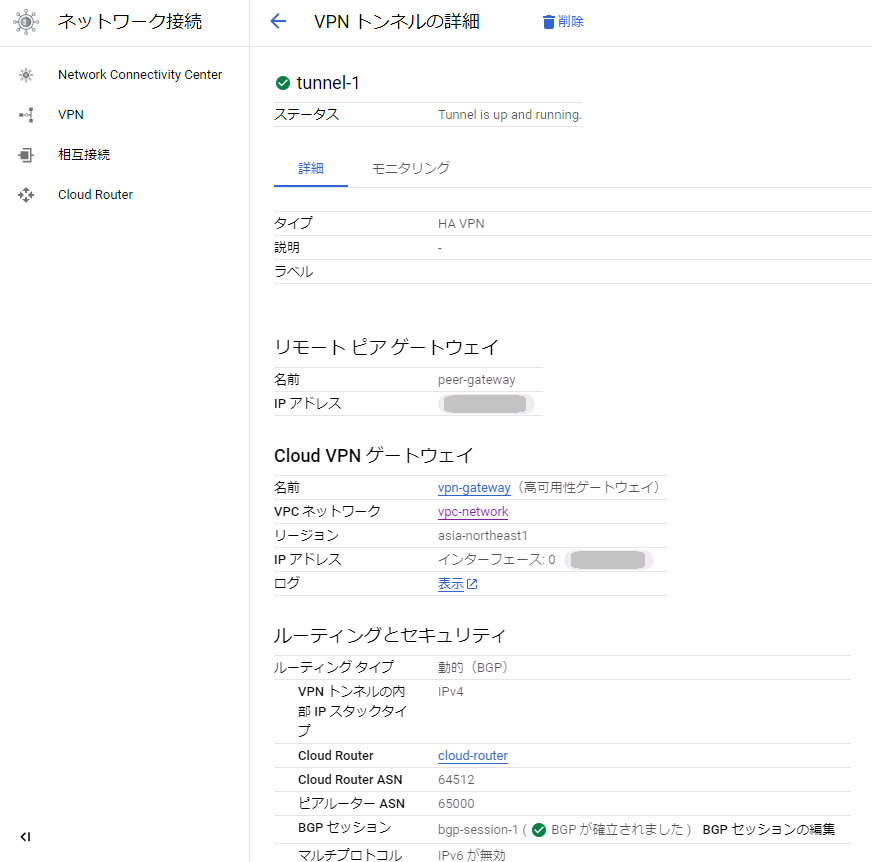Open the vpn-gateway link
This screenshot has width=872, height=862.
(474, 488)
